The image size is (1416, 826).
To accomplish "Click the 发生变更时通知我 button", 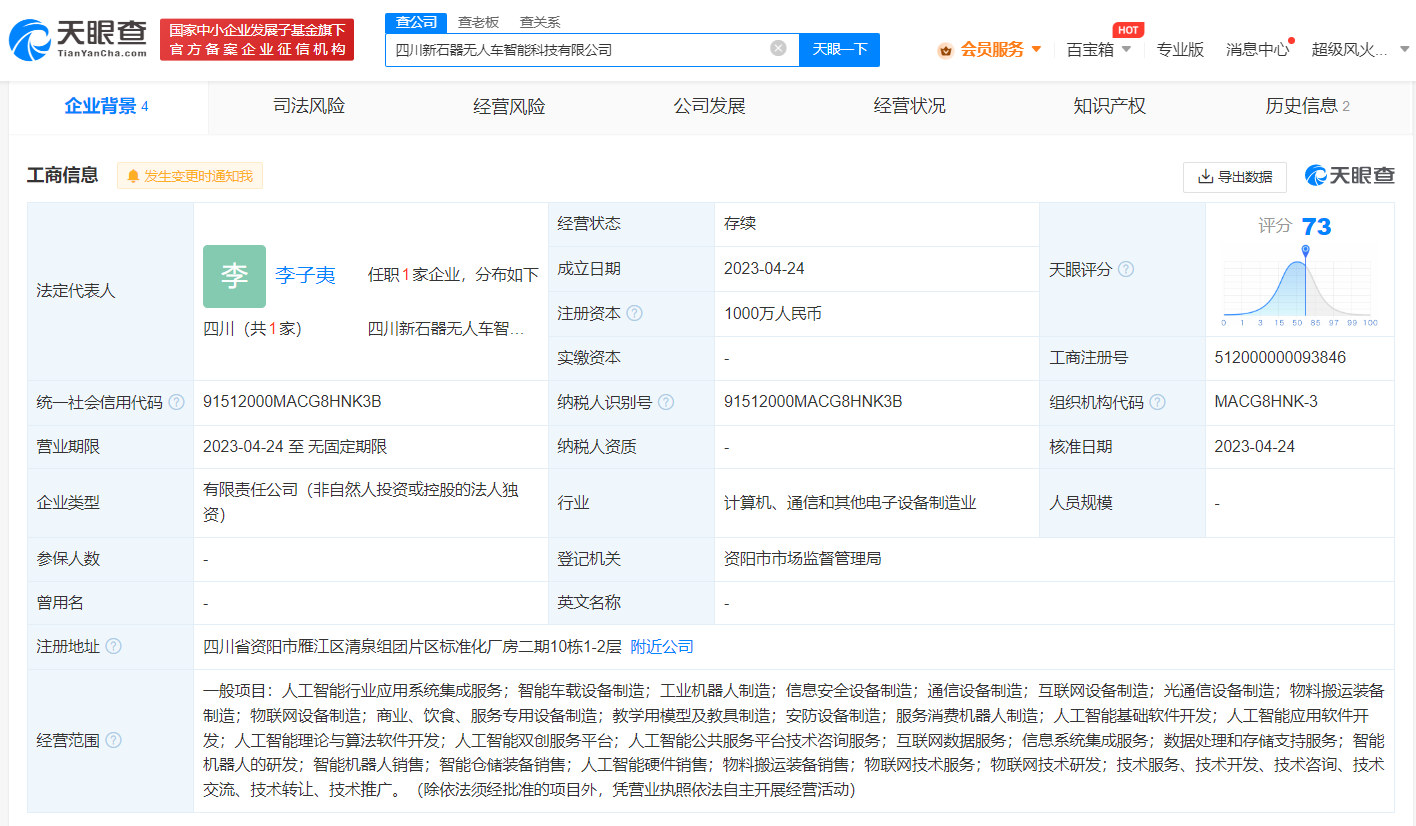I will click(x=190, y=176).
